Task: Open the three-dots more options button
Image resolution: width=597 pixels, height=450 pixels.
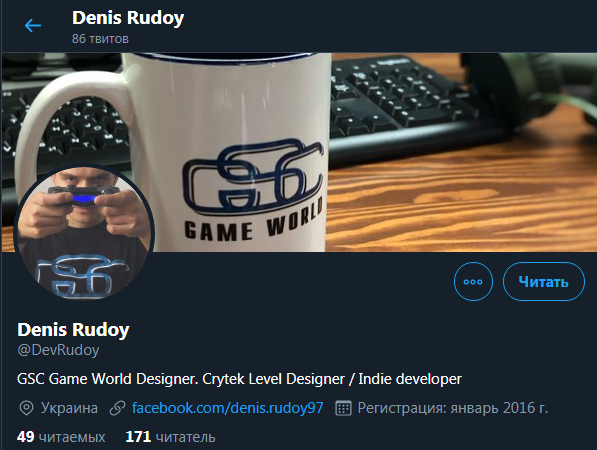Action: tap(473, 282)
